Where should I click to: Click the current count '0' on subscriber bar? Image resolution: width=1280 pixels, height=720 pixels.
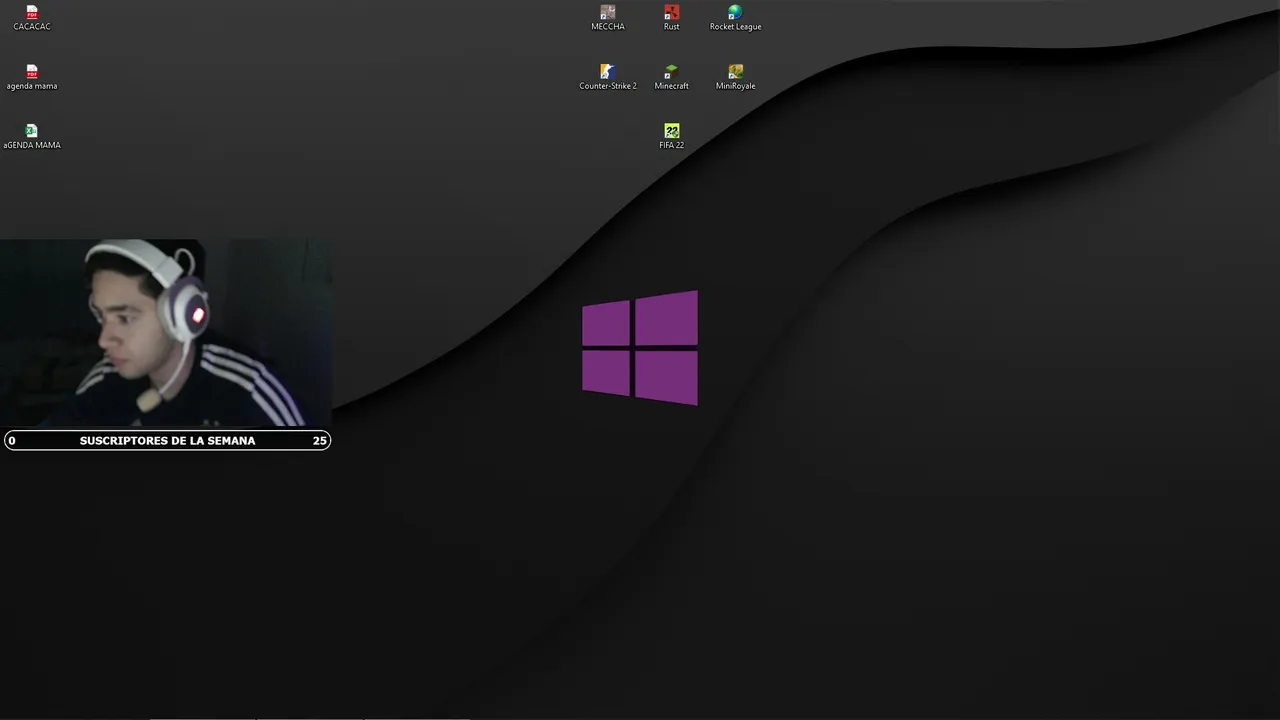[12, 440]
